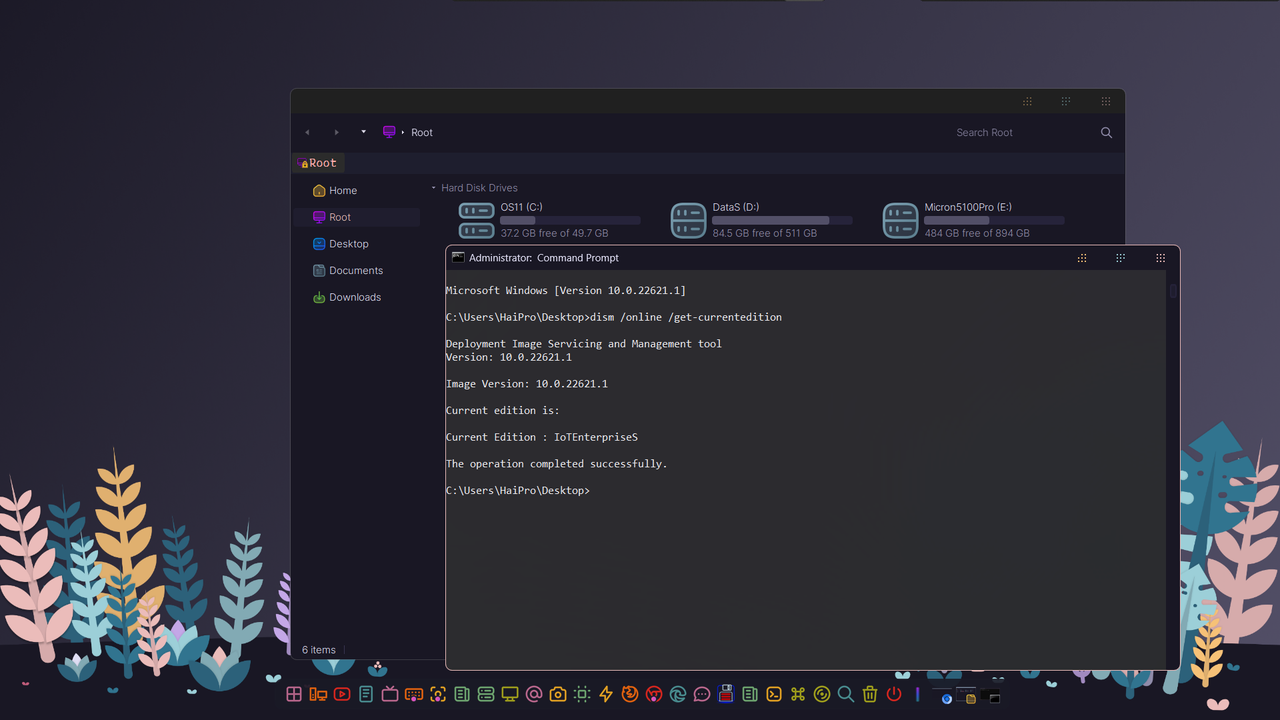Click "The operation completed successfully." line
Image resolution: width=1280 pixels, height=720 pixels.
(556, 464)
